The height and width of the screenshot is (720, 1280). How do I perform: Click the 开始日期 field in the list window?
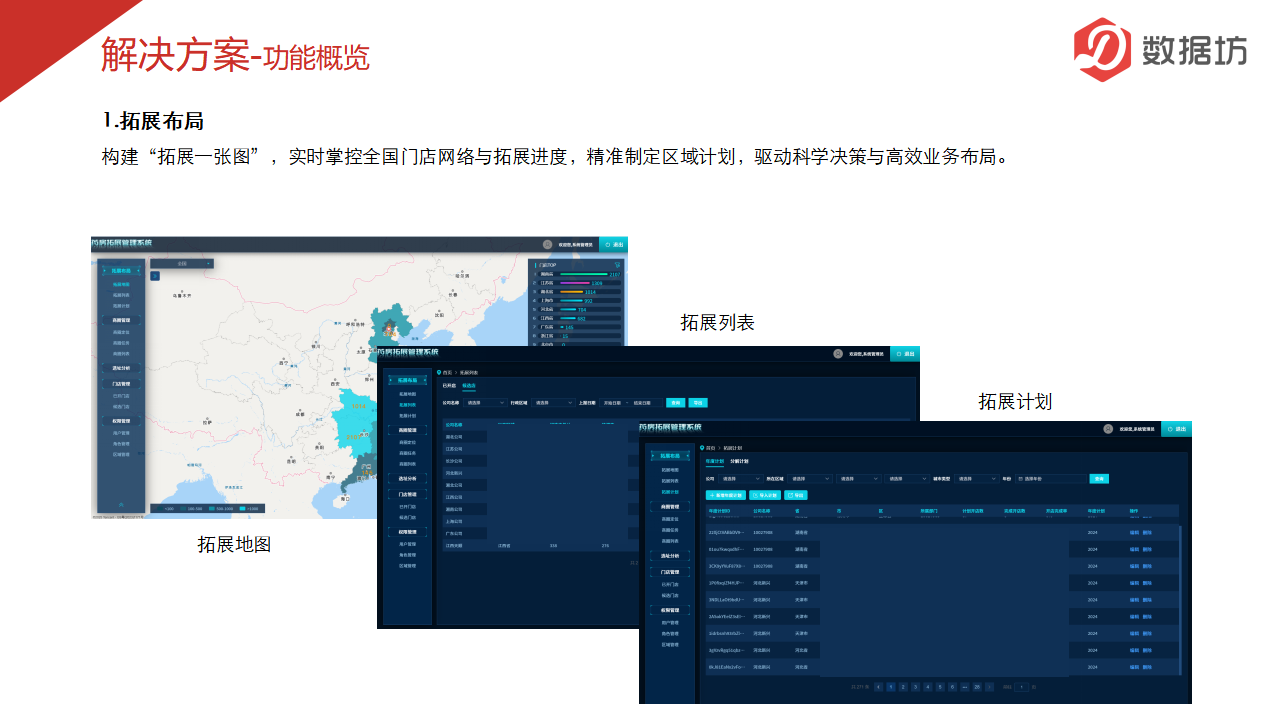pos(613,402)
